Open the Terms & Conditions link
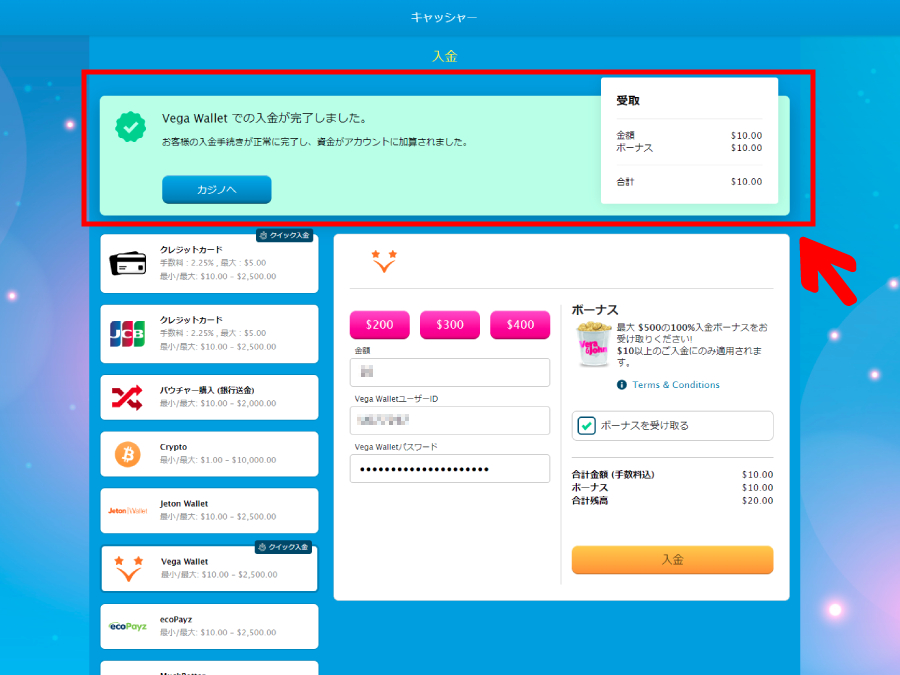Image resolution: width=900 pixels, height=675 pixels. click(676, 385)
